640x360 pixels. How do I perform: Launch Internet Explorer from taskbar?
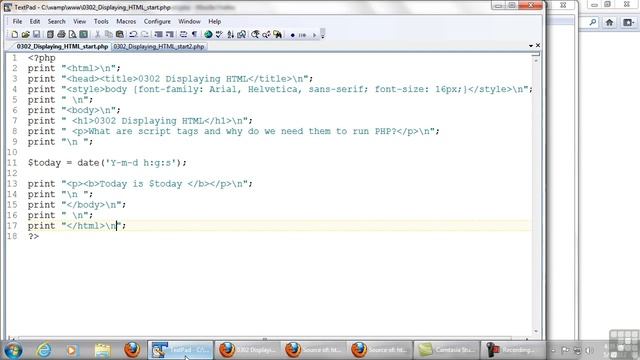[43, 351]
